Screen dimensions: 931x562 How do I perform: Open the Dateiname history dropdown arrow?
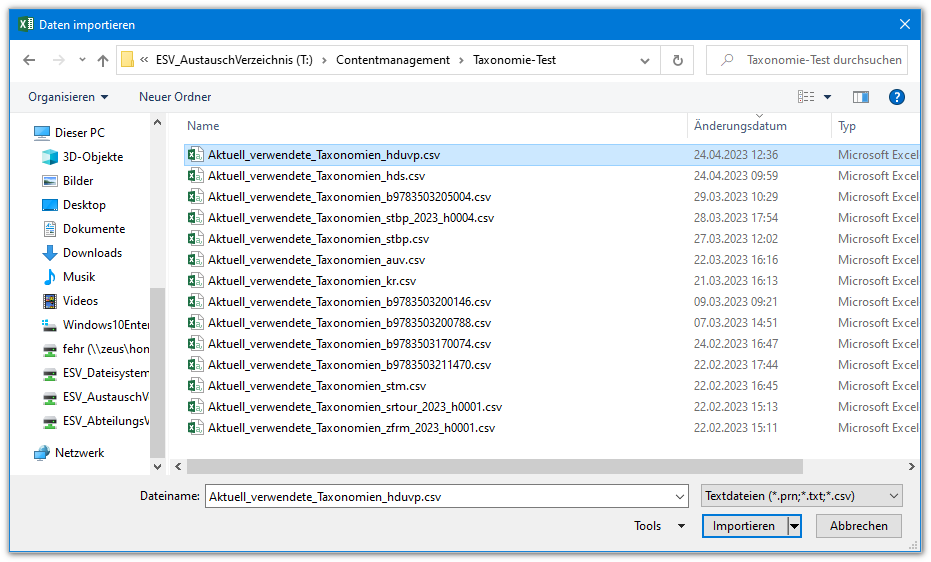point(681,496)
